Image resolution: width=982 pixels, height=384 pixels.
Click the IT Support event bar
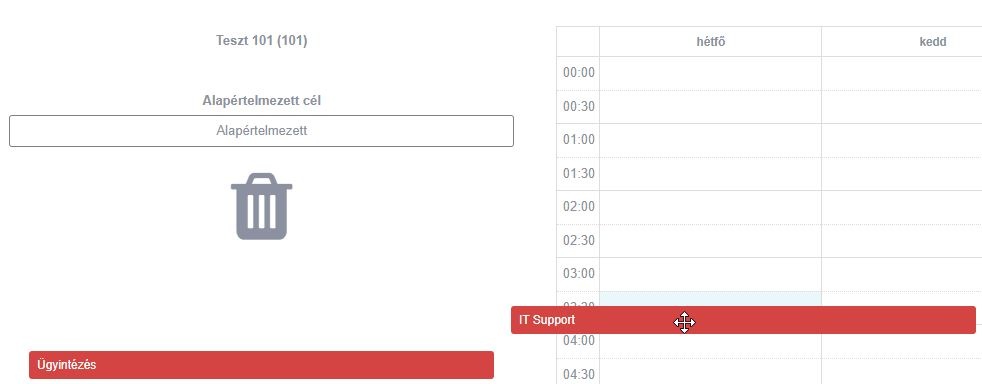point(743,320)
